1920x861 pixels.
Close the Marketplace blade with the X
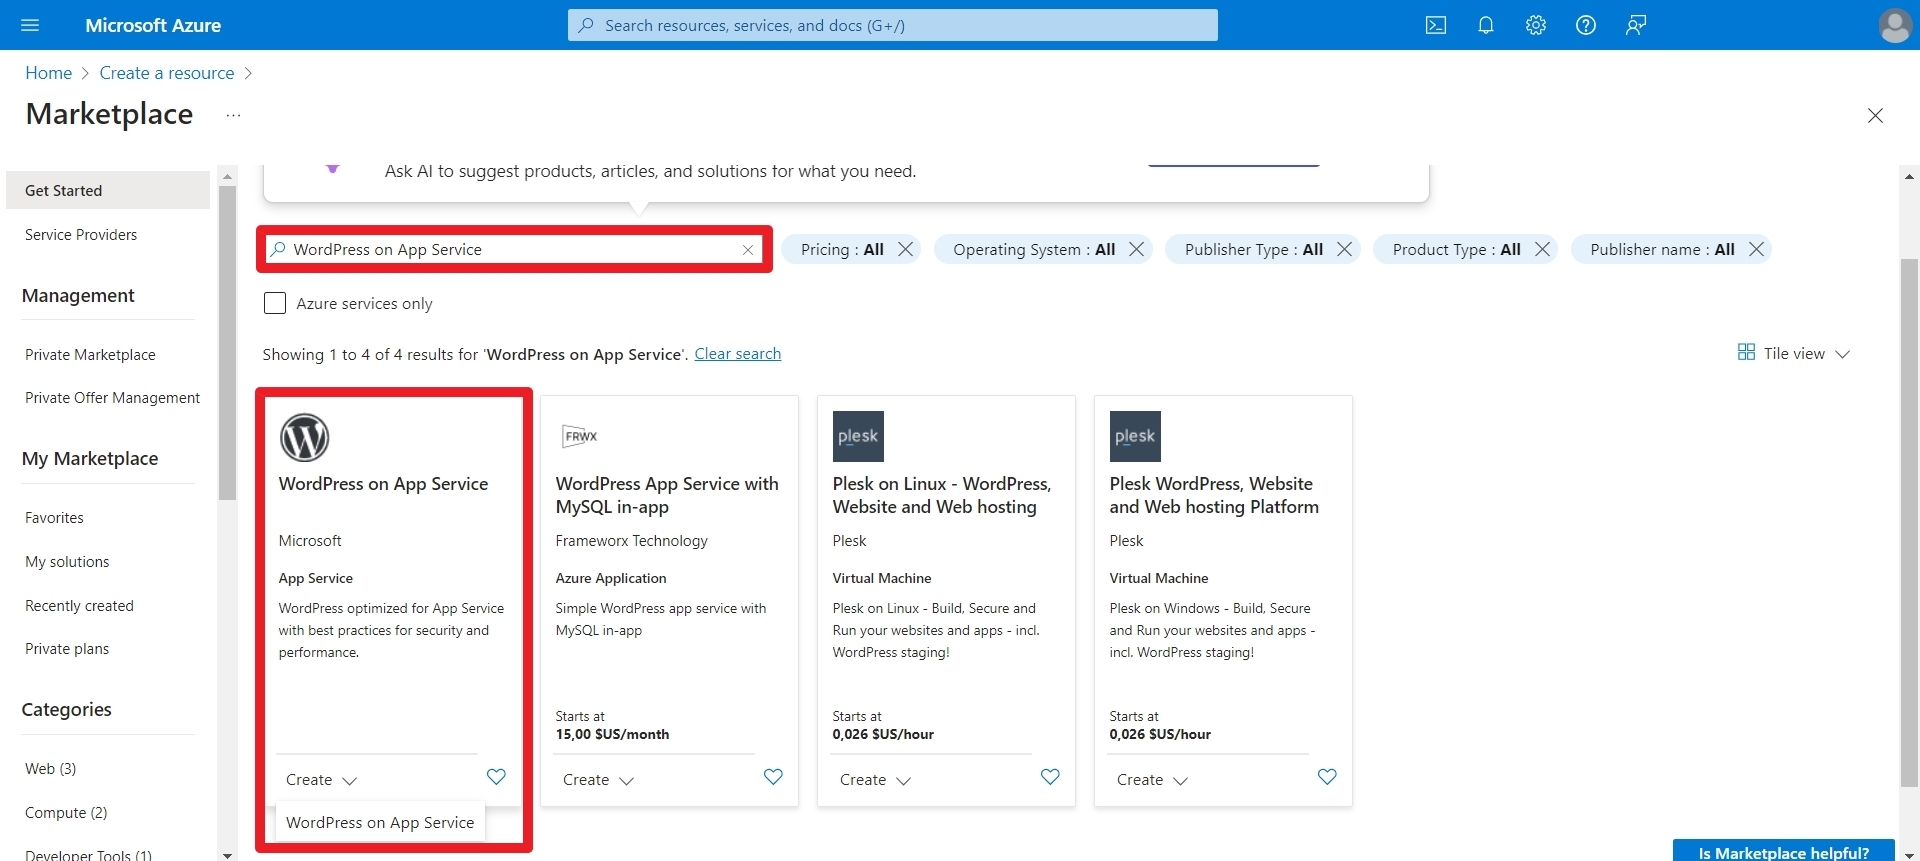pyautogui.click(x=1875, y=115)
